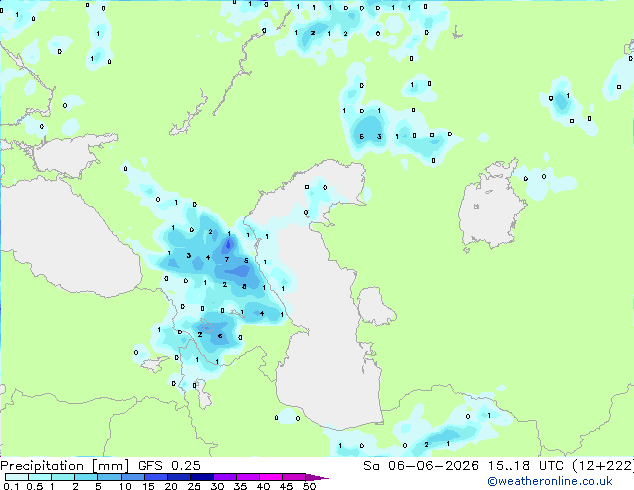Pick the 40–45 mm magenta legend swatch
This screenshot has height=490, width=634.
click(271, 477)
